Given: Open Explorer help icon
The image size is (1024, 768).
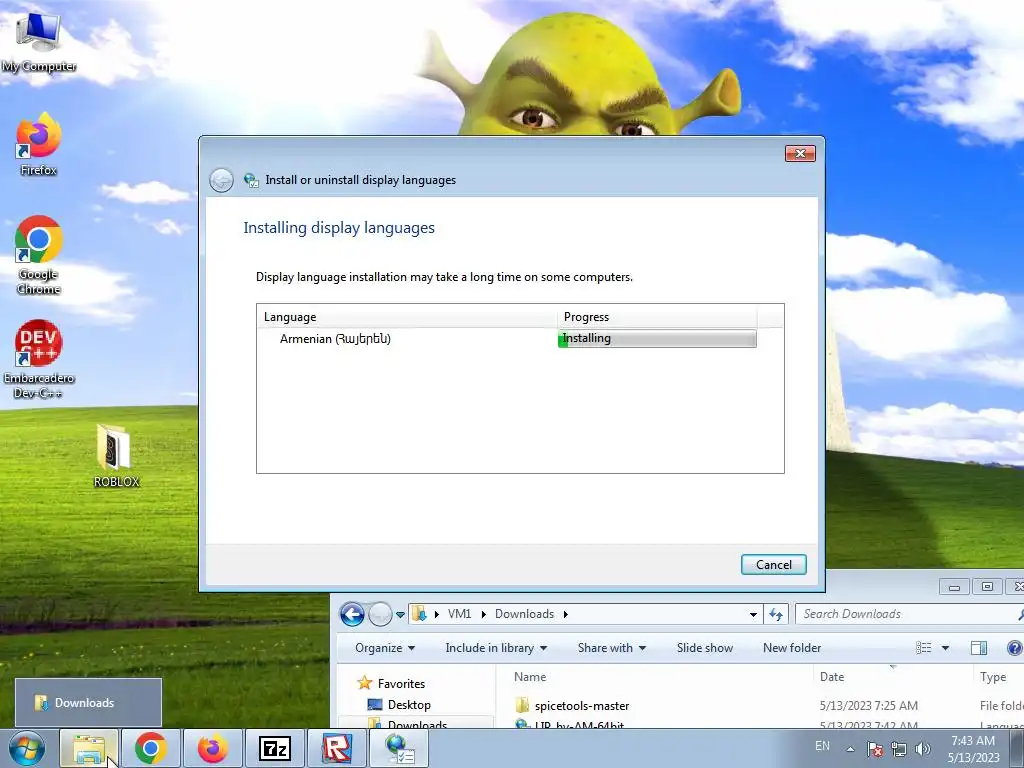Looking at the screenshot, I should (1014, 648).
